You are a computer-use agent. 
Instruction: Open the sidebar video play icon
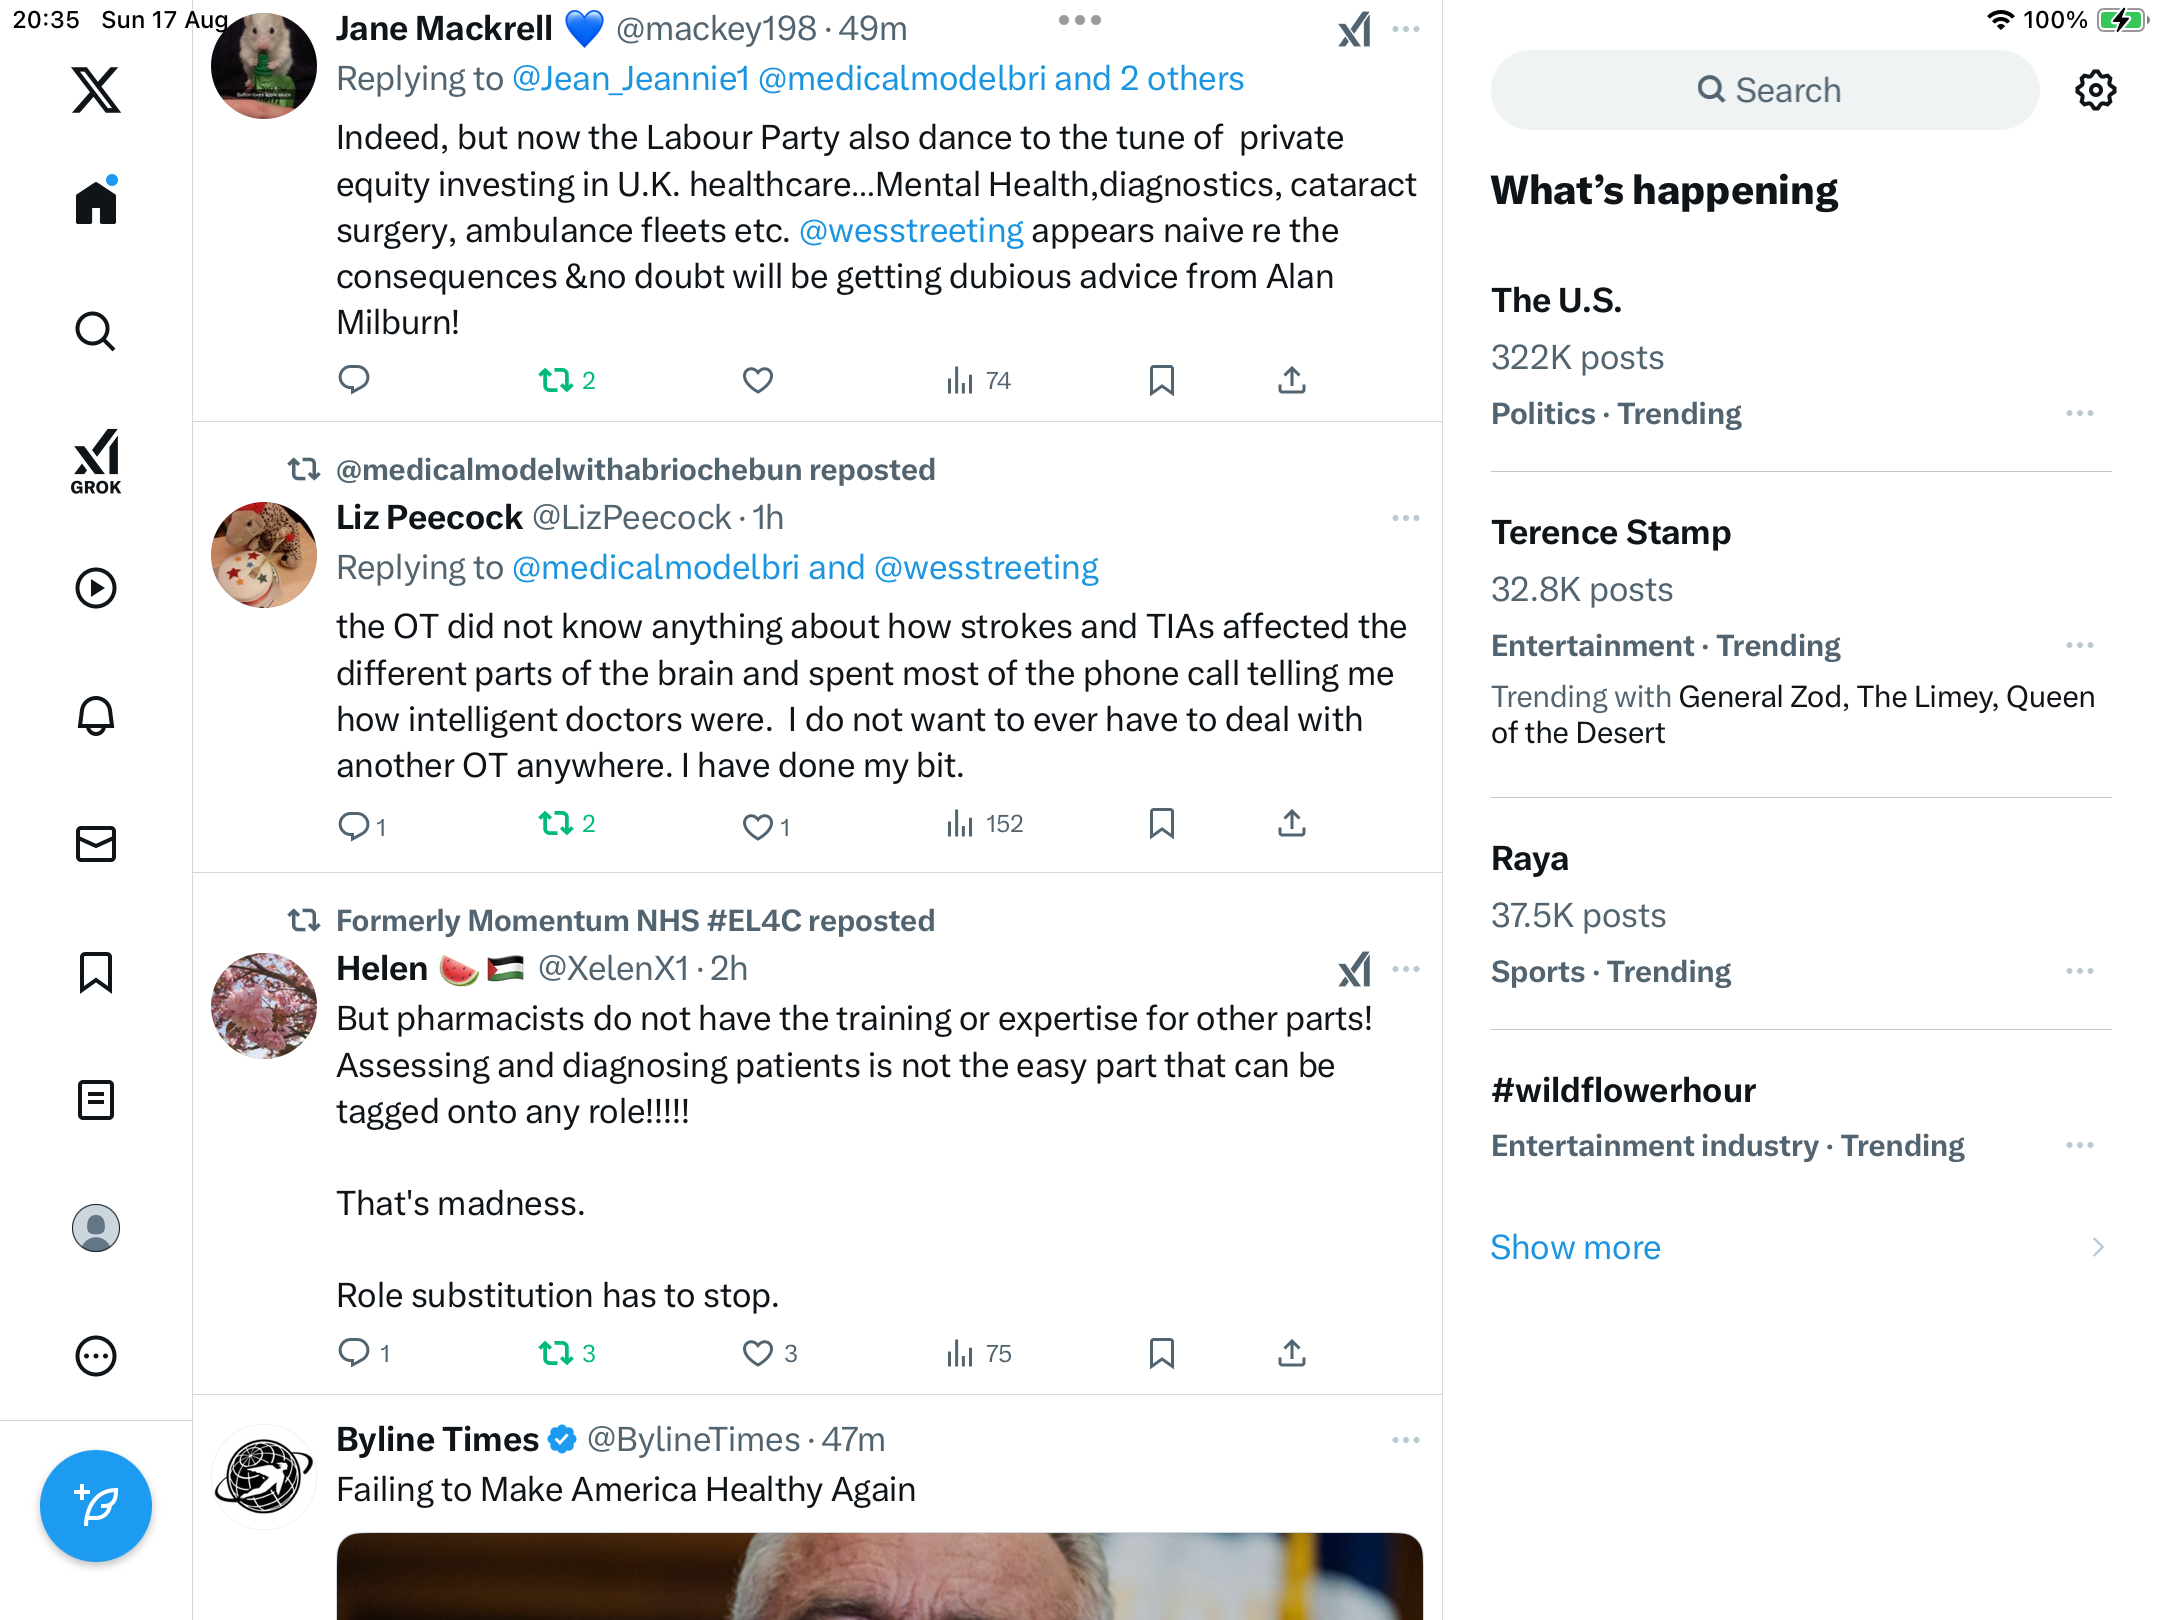pos(96,588)
